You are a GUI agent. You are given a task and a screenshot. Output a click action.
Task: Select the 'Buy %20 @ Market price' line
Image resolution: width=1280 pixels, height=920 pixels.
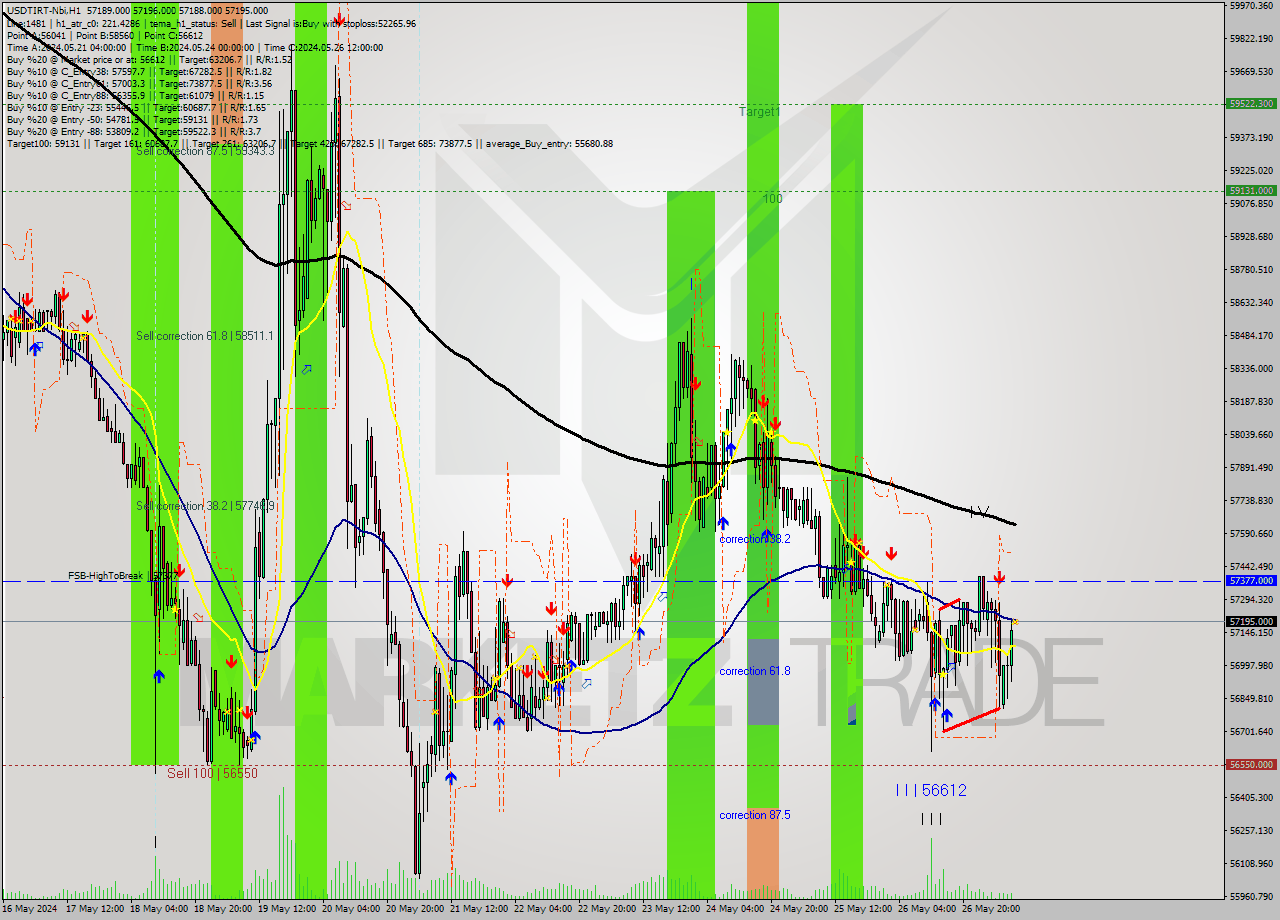149,59
